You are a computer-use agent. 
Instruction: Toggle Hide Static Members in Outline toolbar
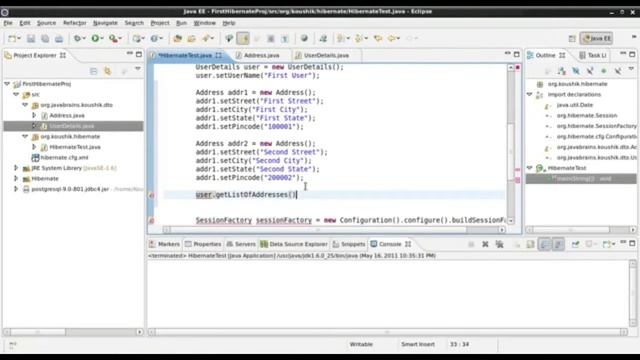pos(590,71)
